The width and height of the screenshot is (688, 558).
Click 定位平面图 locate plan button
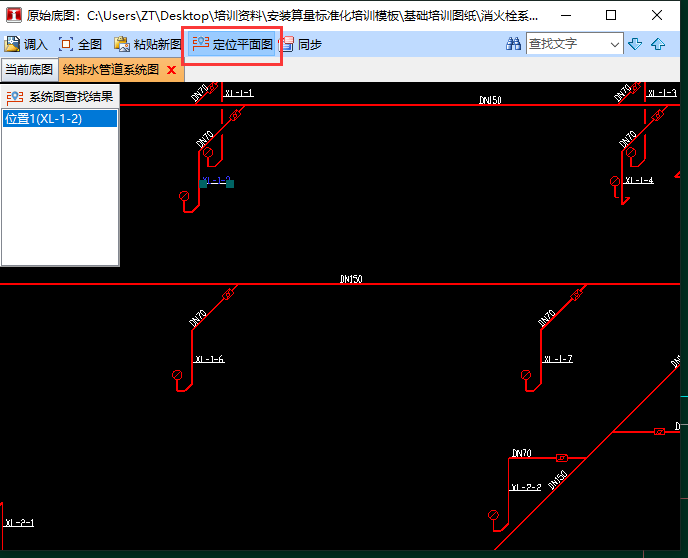(x=232, y=44)
